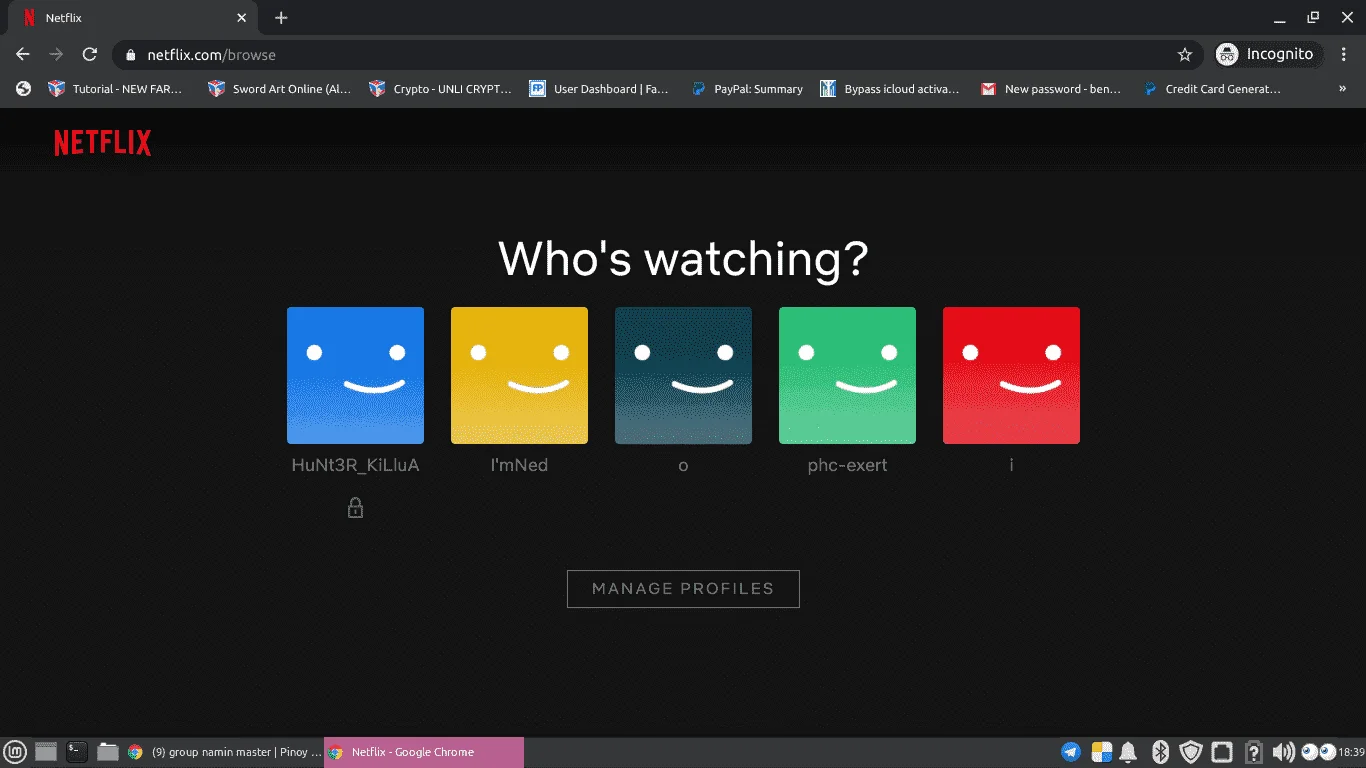Close the Netflix tab
The height and width of the screenshot is (768, 1366).
[242, 18]
